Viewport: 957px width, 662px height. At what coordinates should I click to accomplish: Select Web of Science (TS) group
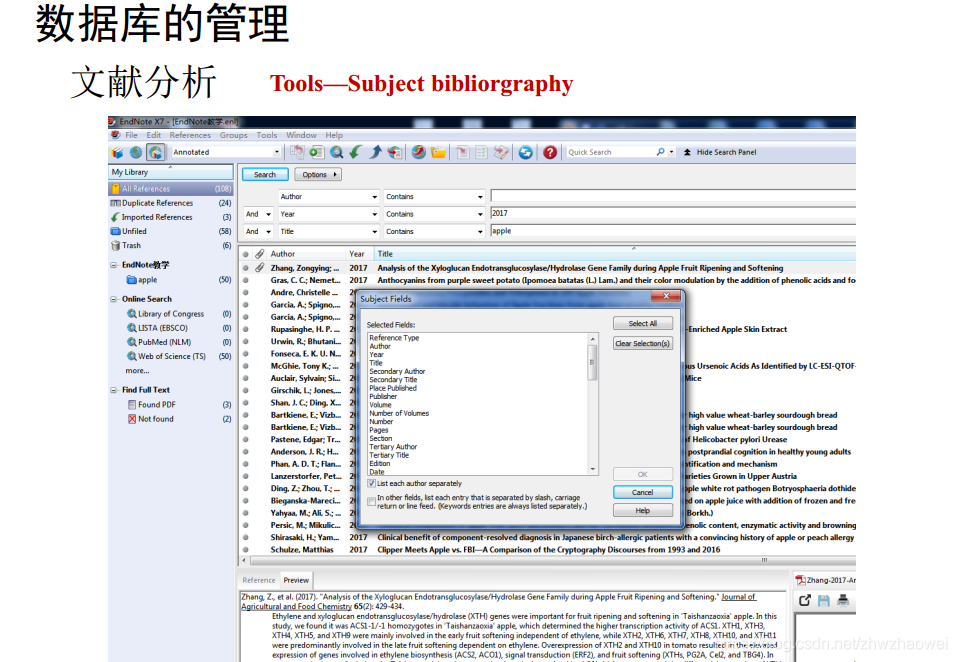click(170, 356)
